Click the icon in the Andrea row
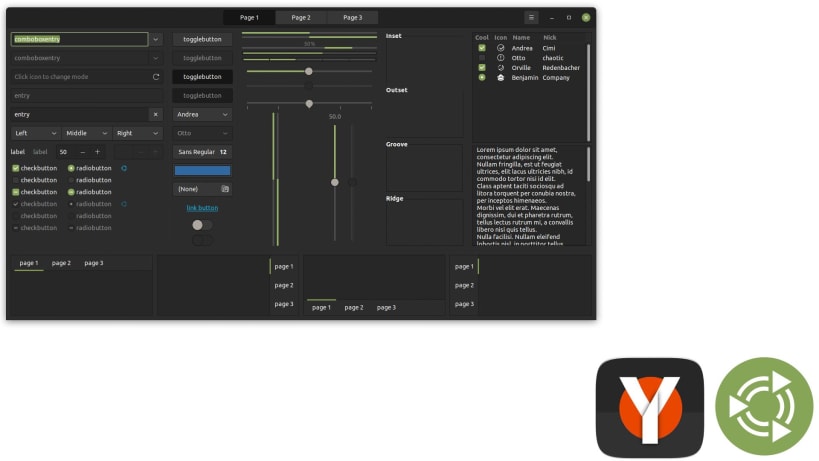 (500, 48)
